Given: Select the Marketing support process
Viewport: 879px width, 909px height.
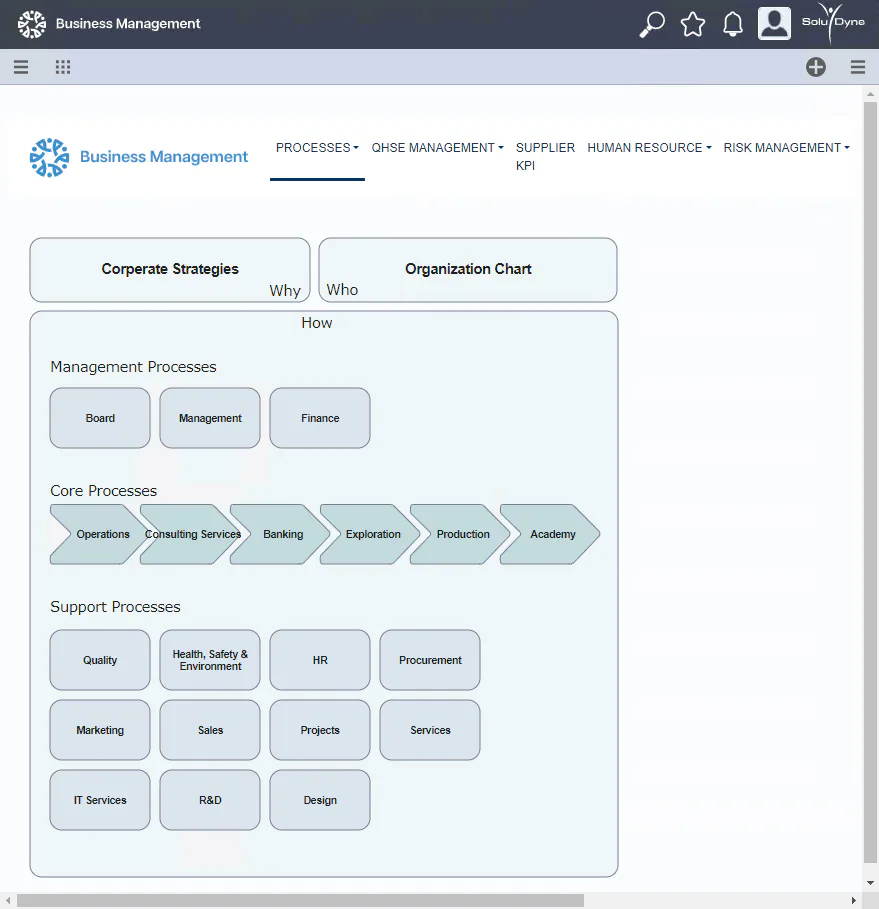Looking at the screenshot, I should [x=100, y=730].
